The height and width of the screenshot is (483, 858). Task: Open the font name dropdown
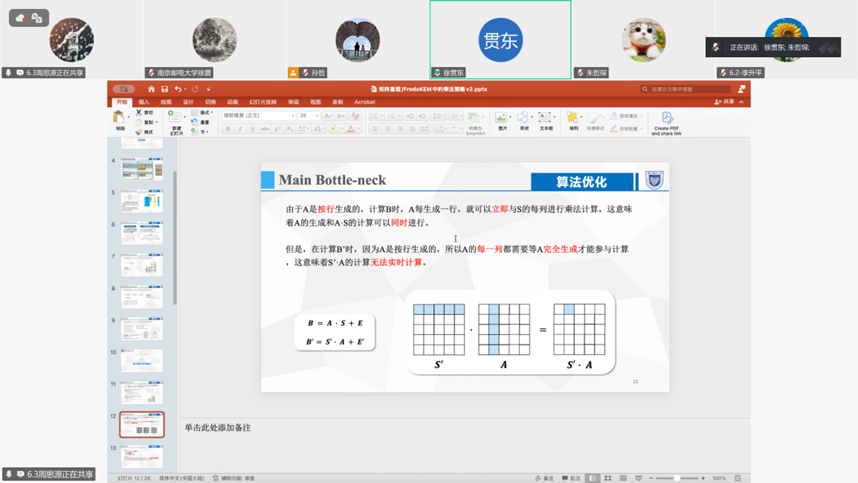[x=258, y=115]
